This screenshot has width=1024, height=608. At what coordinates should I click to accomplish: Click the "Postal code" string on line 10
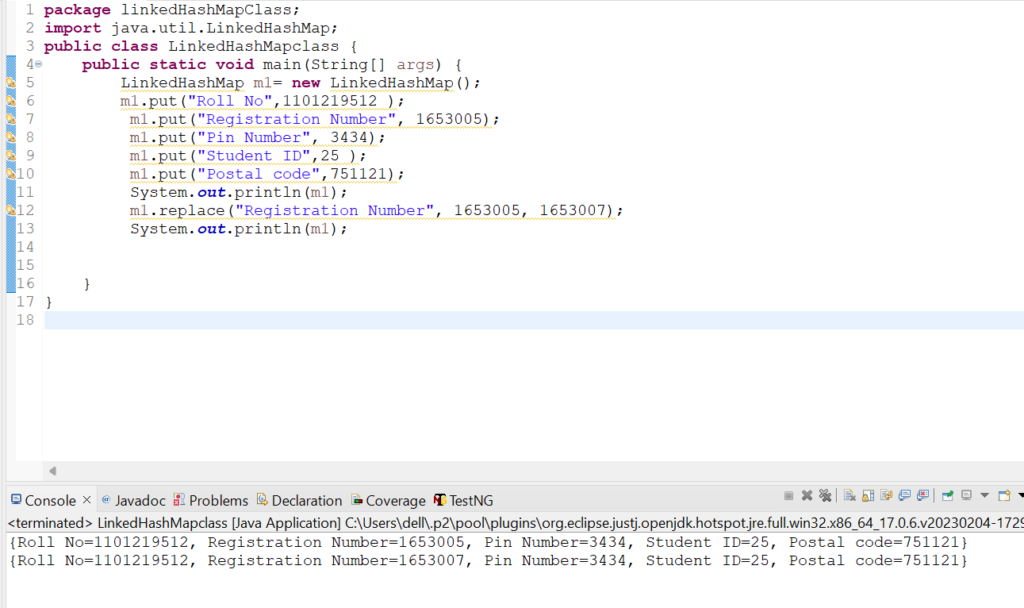pyautogui.click(x=259, y=174)
